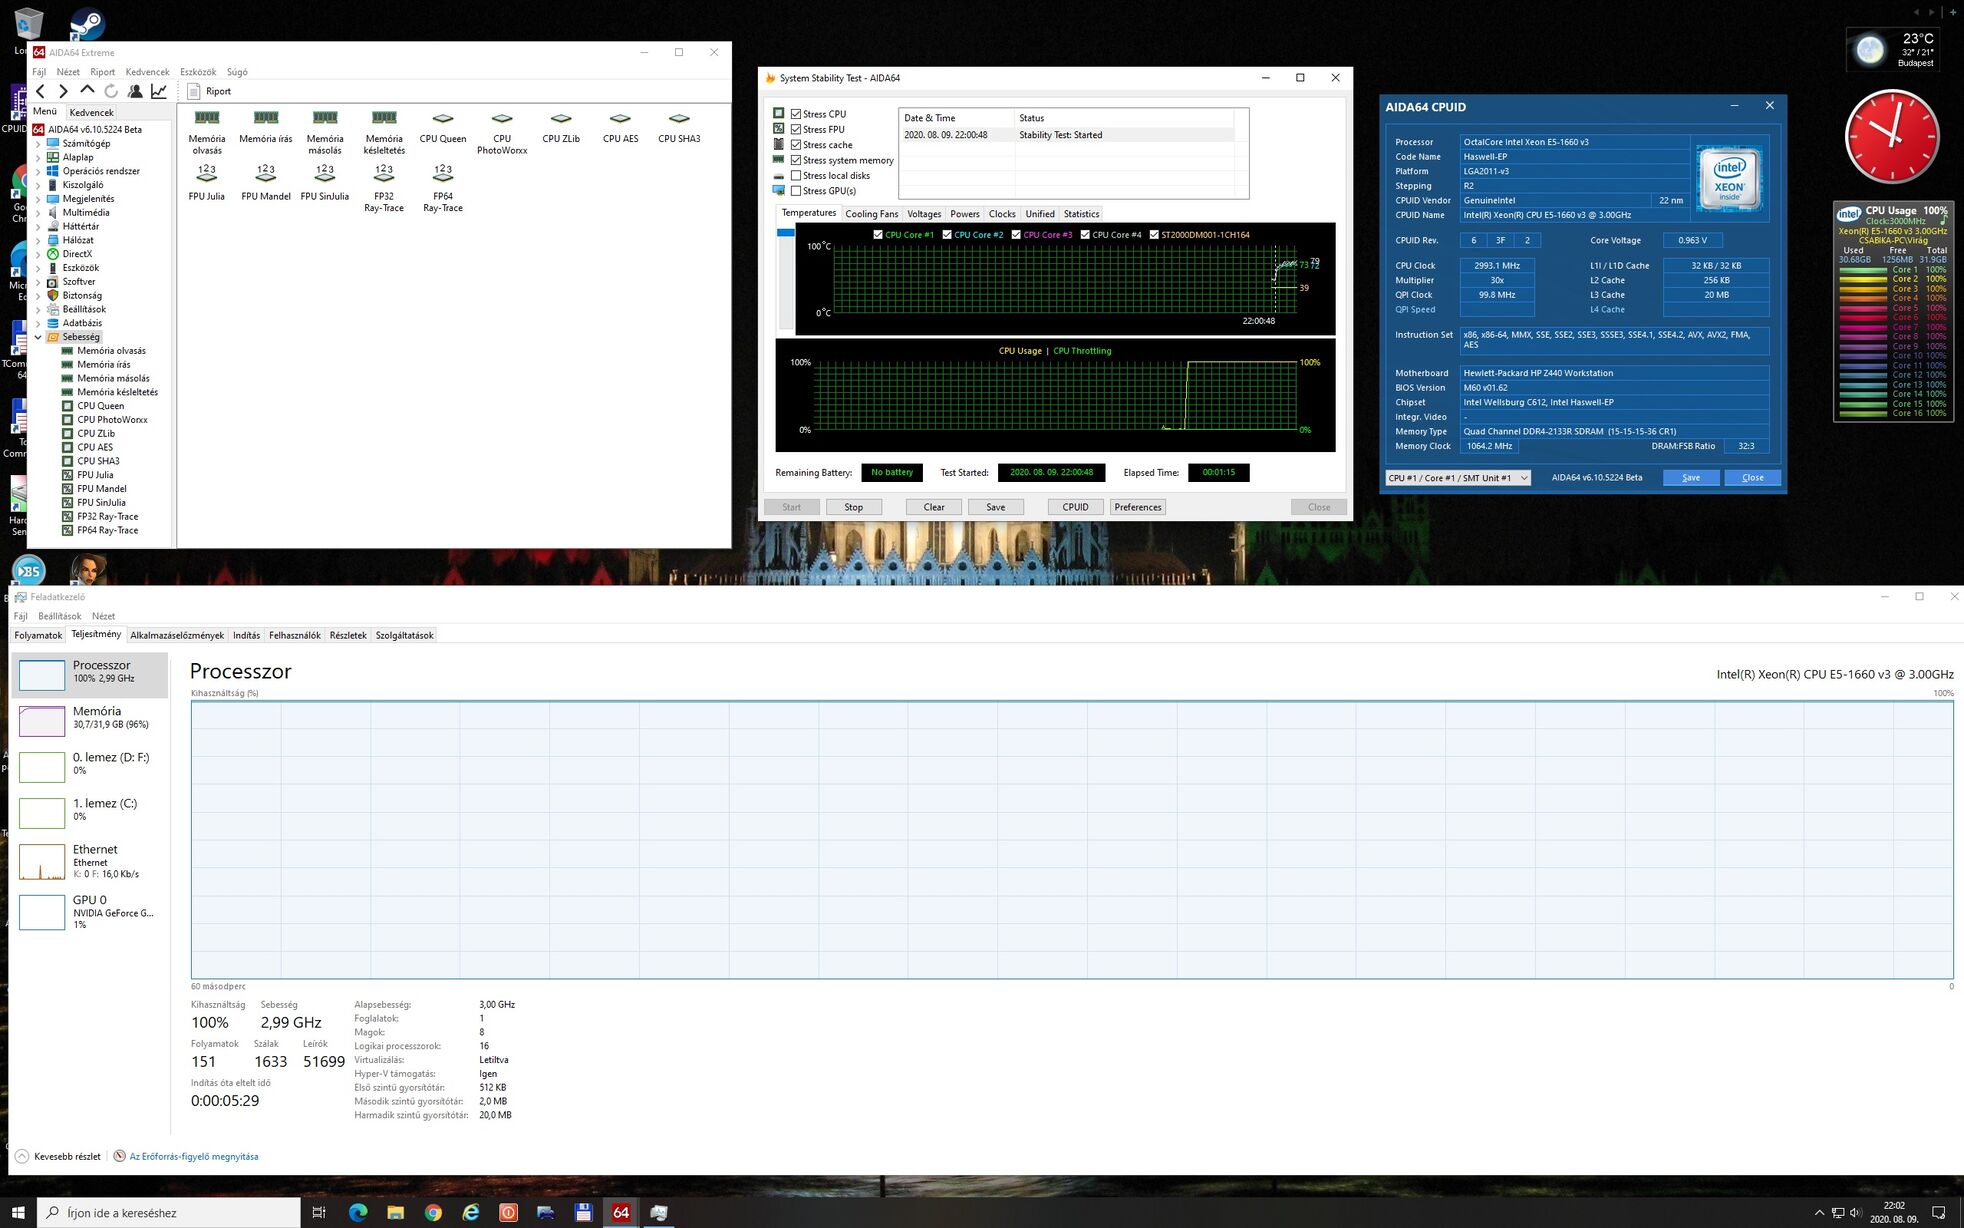
Task: Click the AIDA64 toolbar back arrow
Action: [x=41, y=91]
